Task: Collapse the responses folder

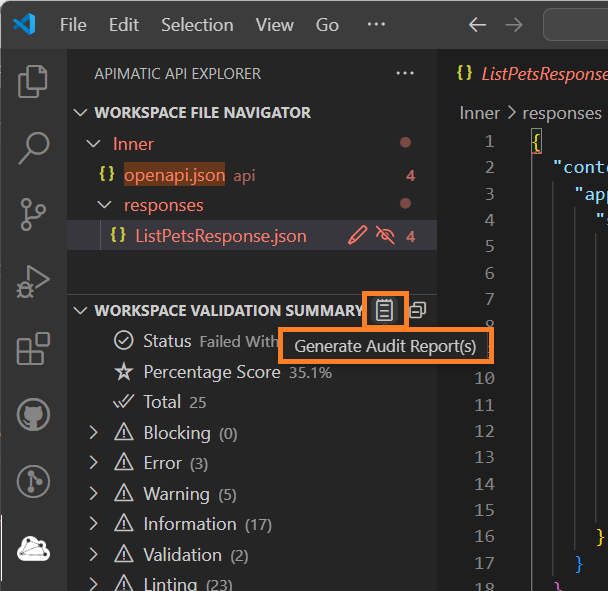Action: pos(104,204)
